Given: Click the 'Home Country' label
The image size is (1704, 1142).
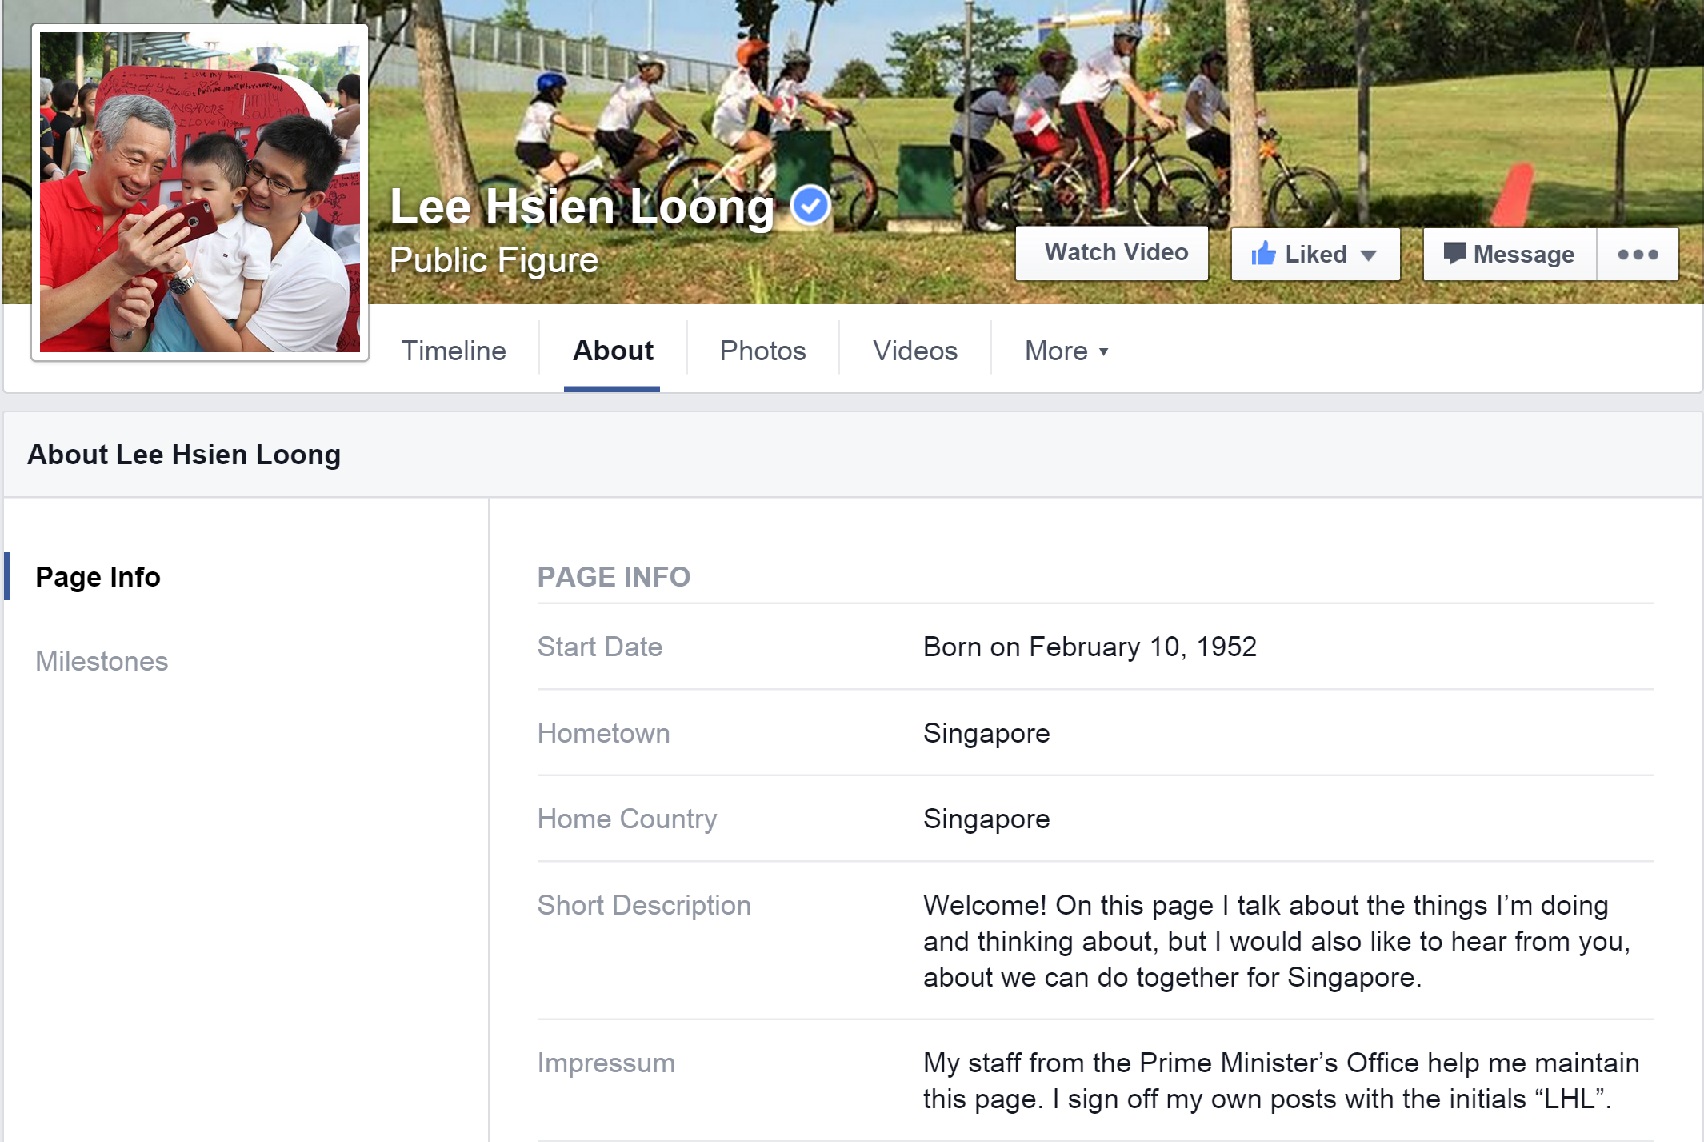Looking at the screenshot, I should tap(627, 819).
